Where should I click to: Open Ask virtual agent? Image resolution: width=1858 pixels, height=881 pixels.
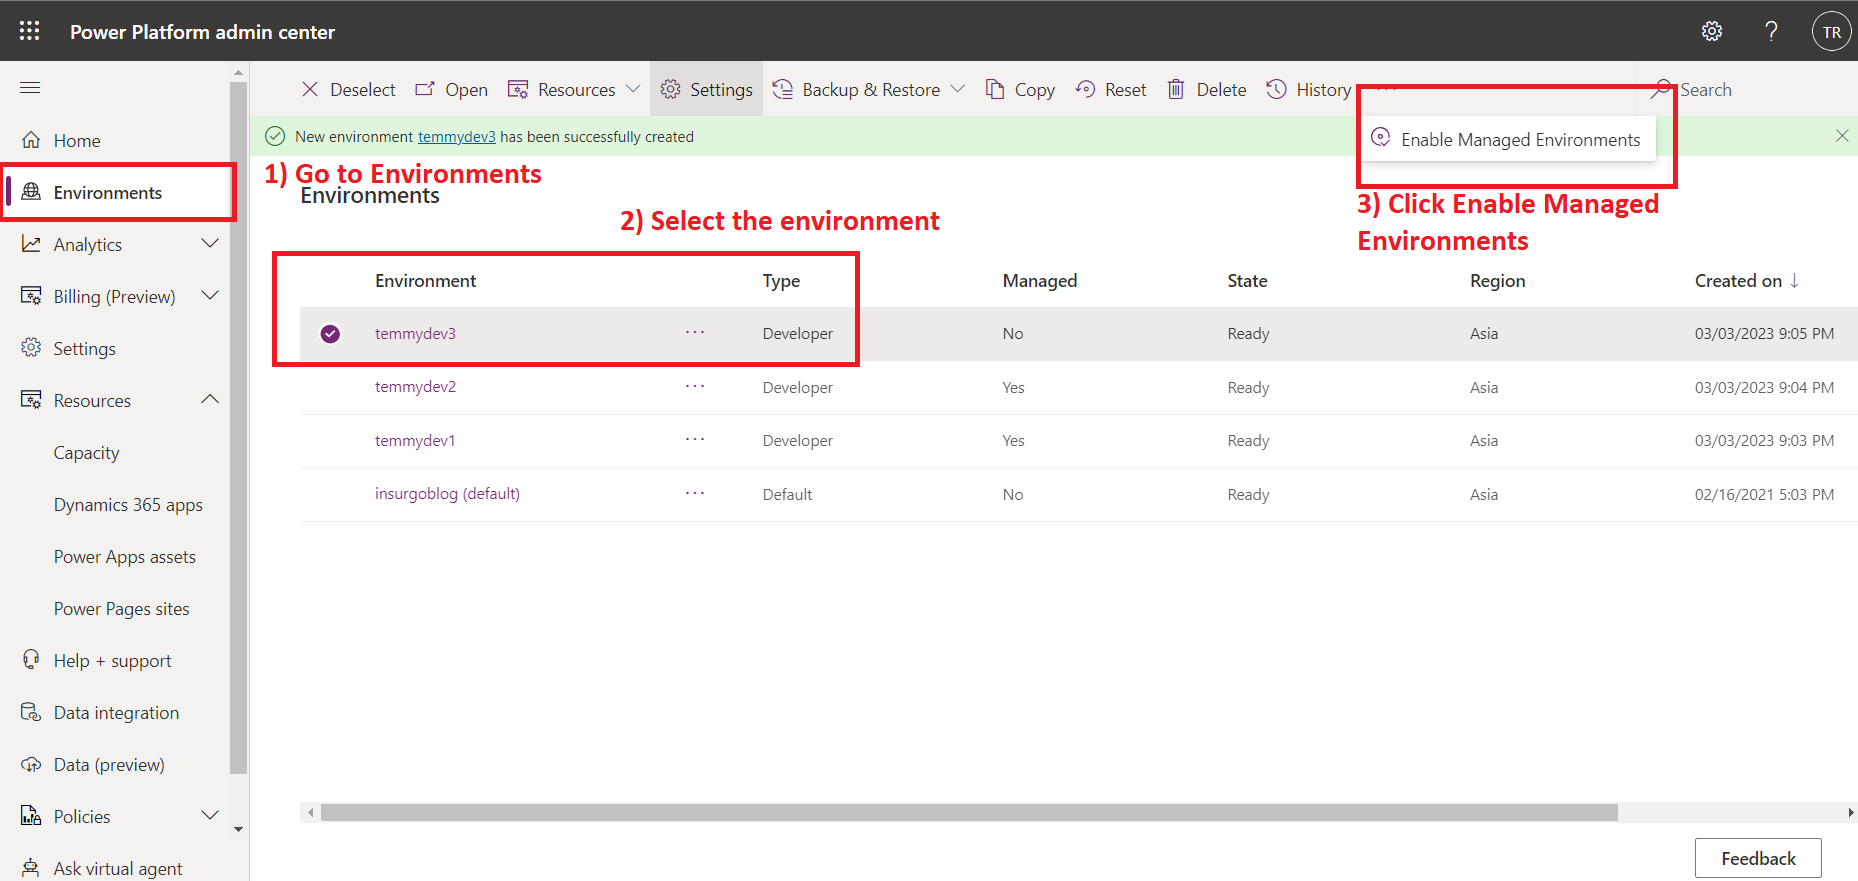[116, 867]
